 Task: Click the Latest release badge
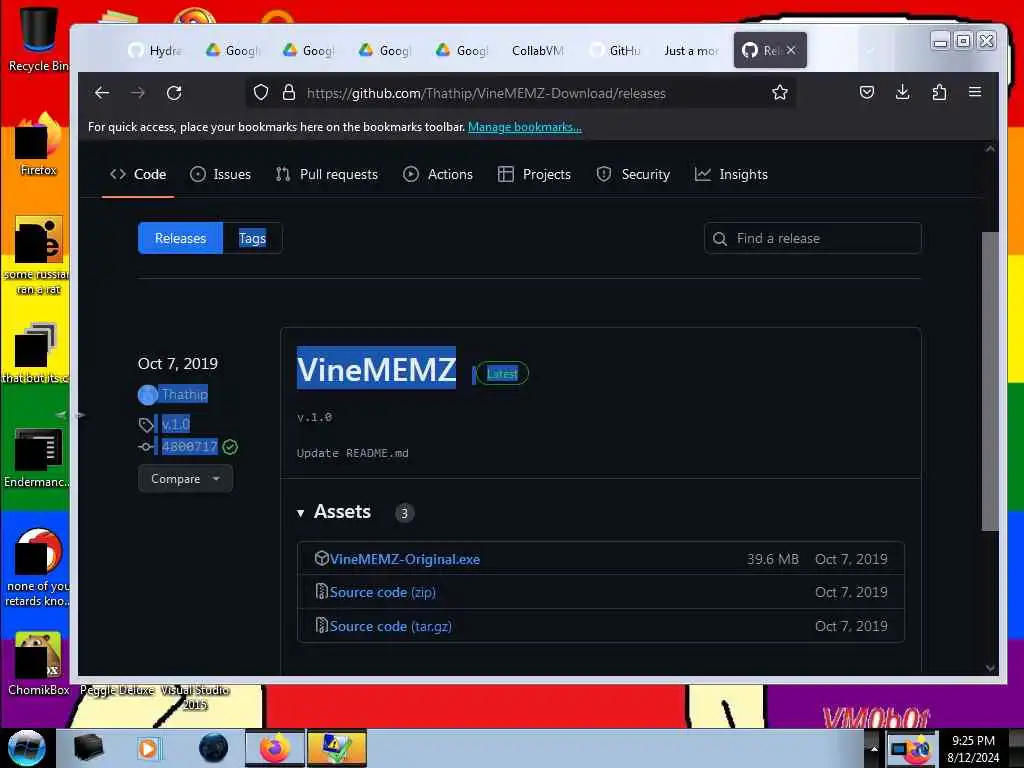[x=502, y=374]
